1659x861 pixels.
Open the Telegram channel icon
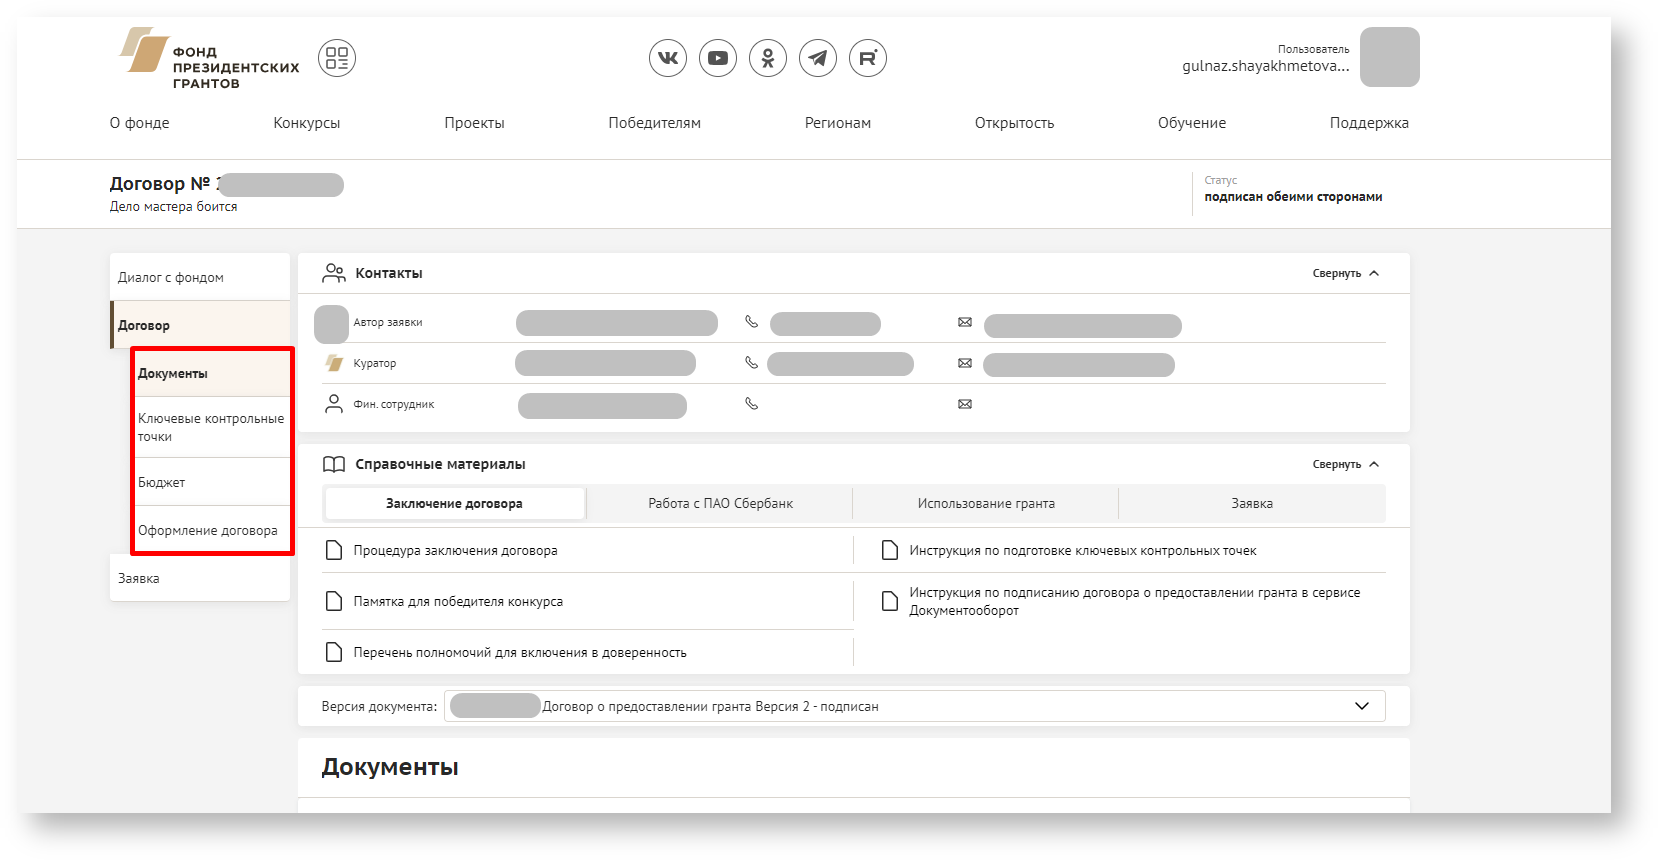pos(817,58)
